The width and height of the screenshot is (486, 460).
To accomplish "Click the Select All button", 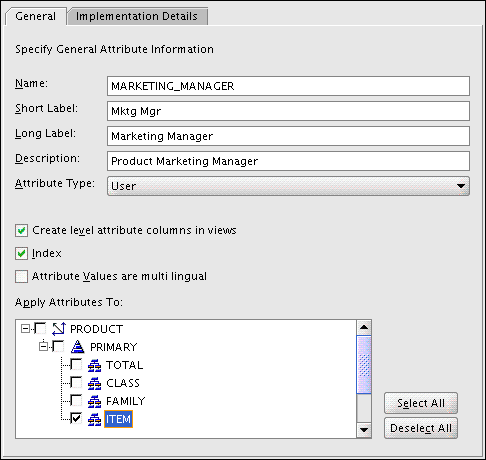I will tap(421, 403).
